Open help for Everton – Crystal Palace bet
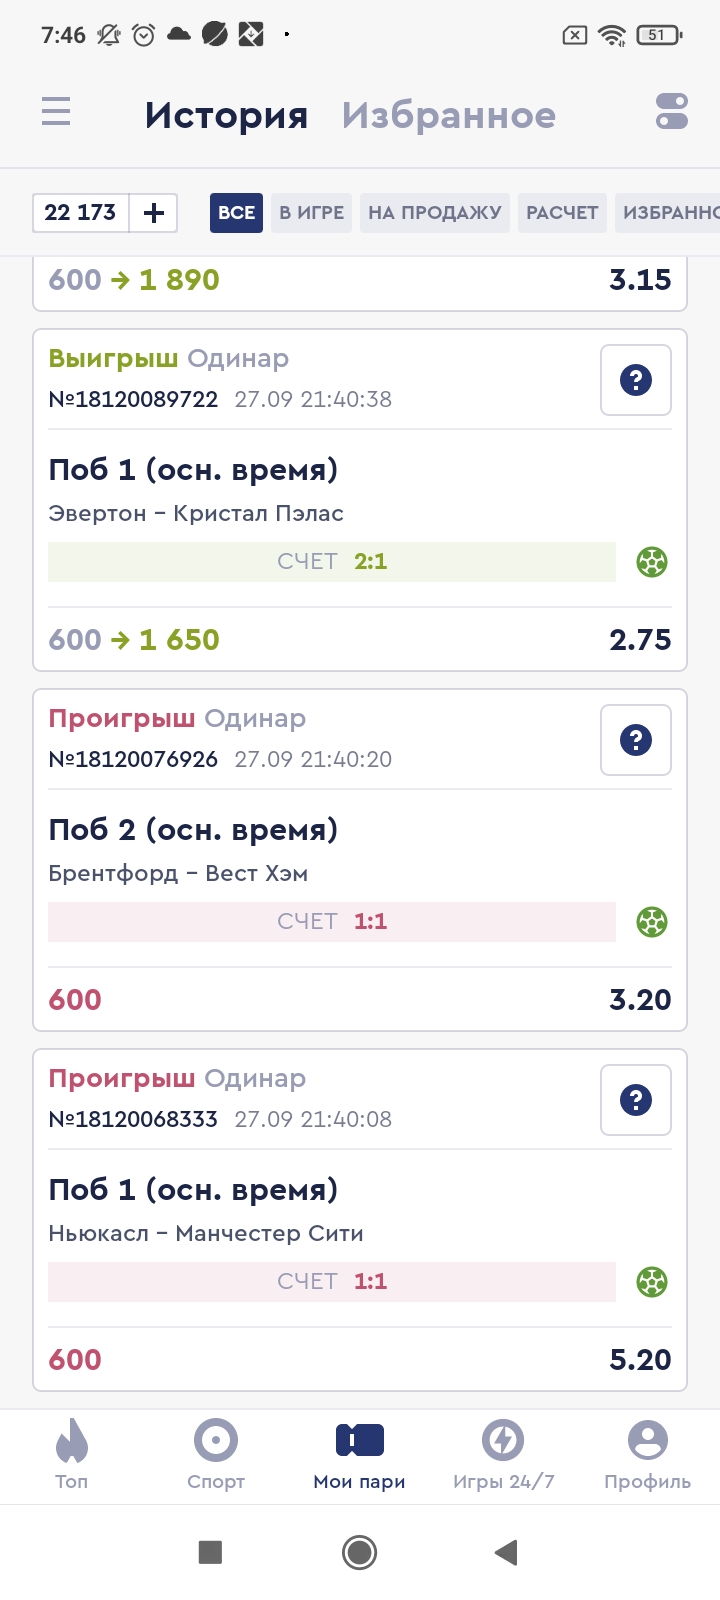Image resolution: width=720 pixels, height=1600 pixels. pyautogui.click(x=636, y=380)
